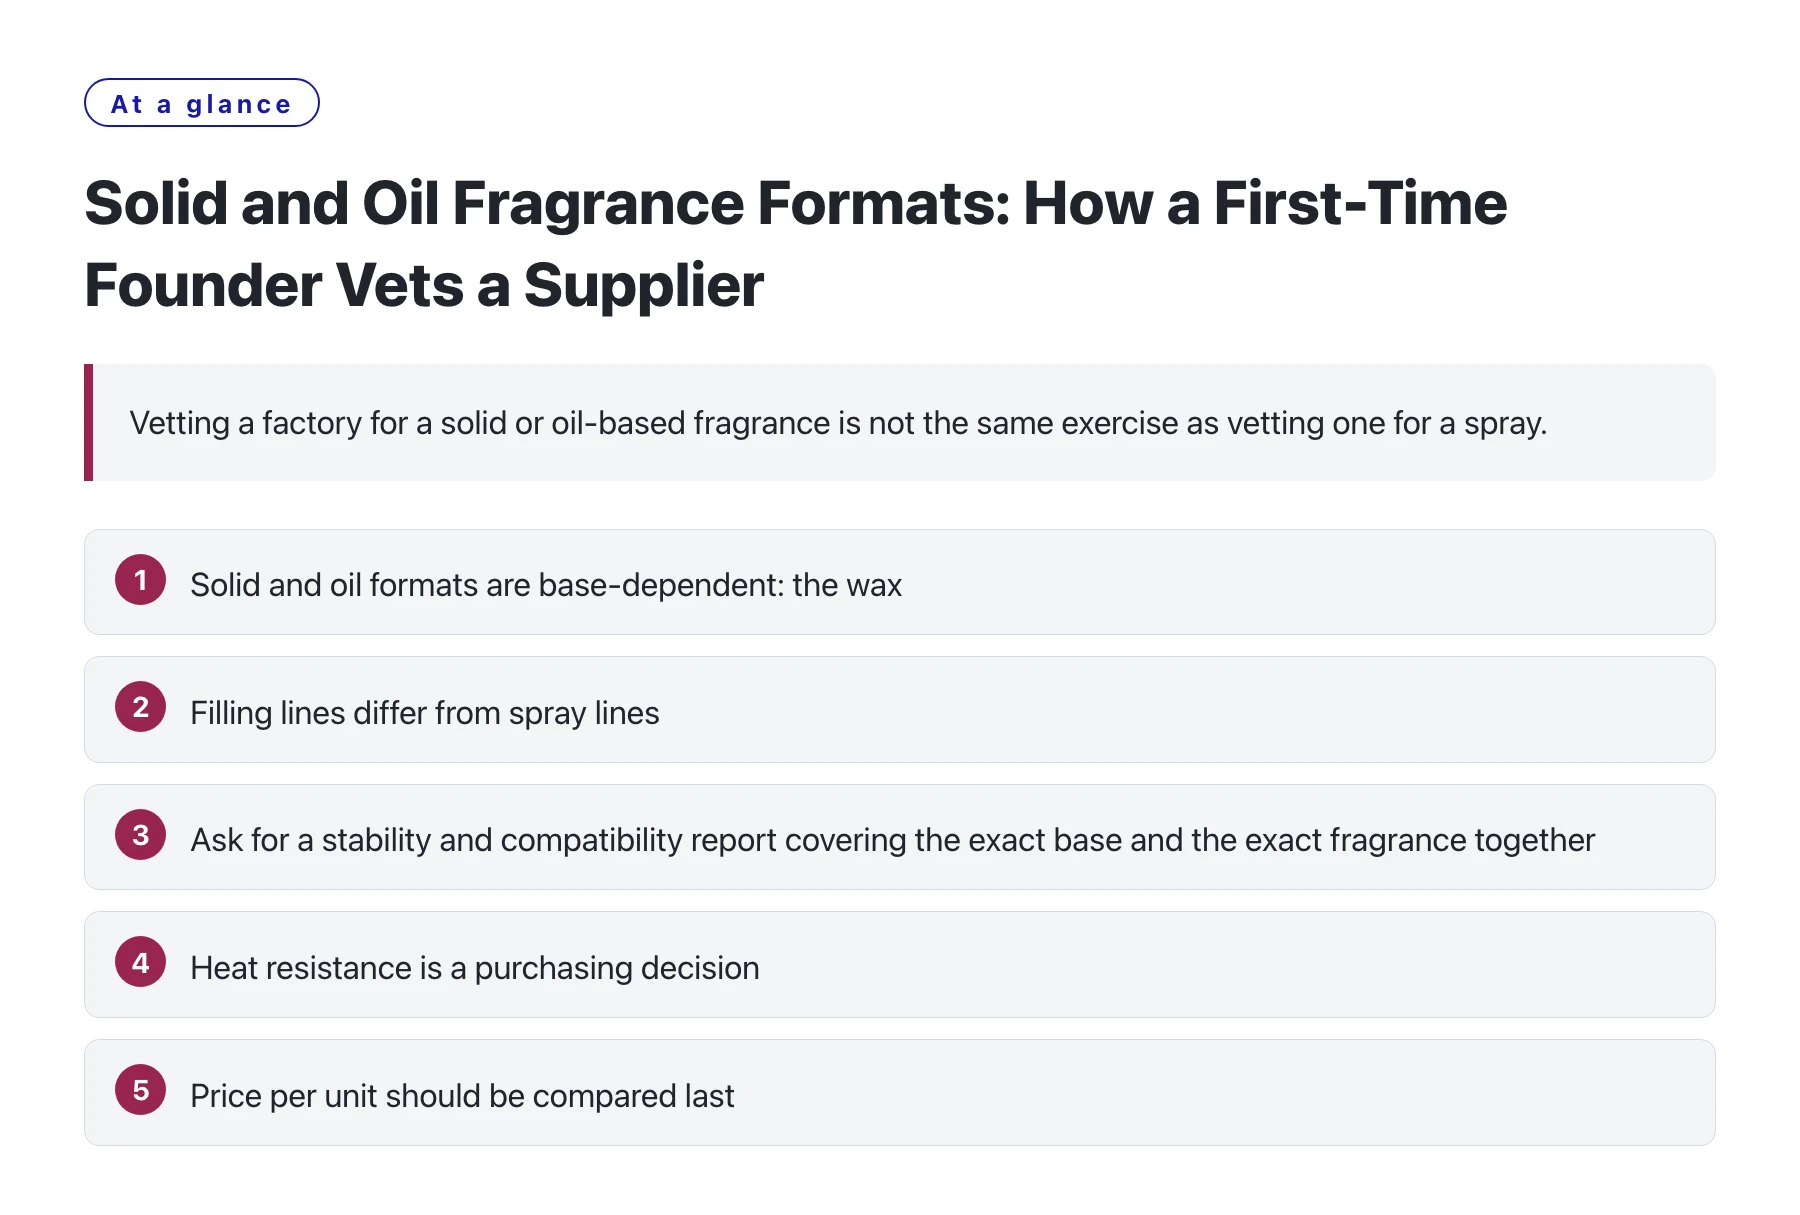The image size is (1800, 1215).
Task: Click the number 5 circle badge
Action: pos(140,1090)
